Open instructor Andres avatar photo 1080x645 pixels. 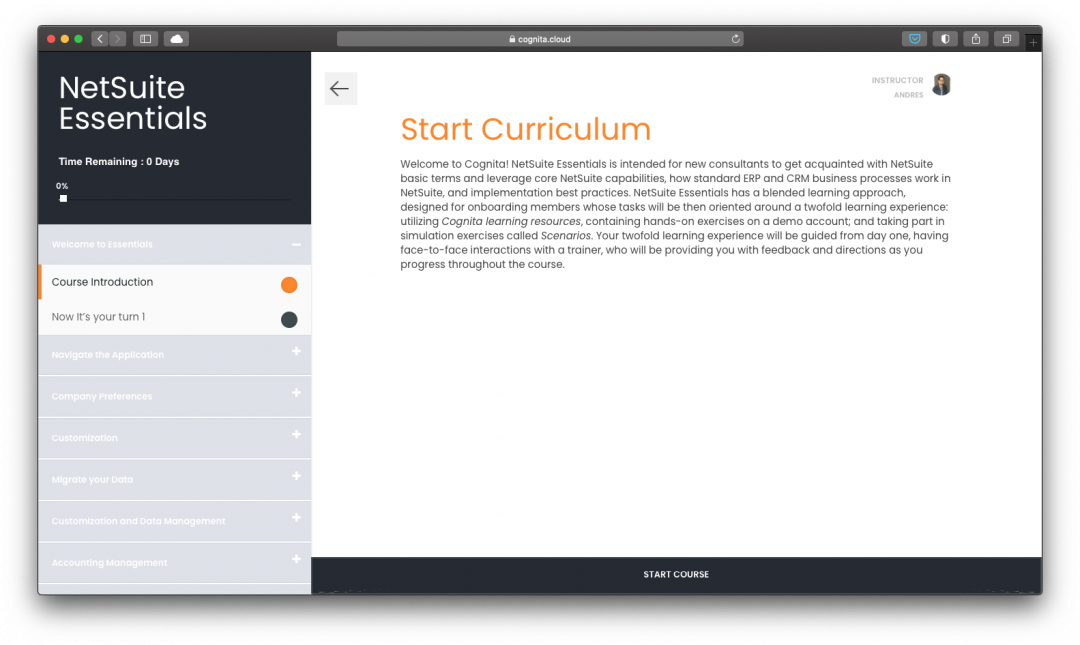click(942, 85)
